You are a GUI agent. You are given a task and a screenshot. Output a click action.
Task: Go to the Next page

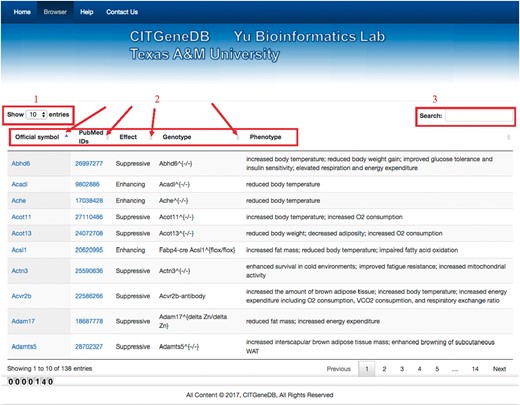(499, 369)
